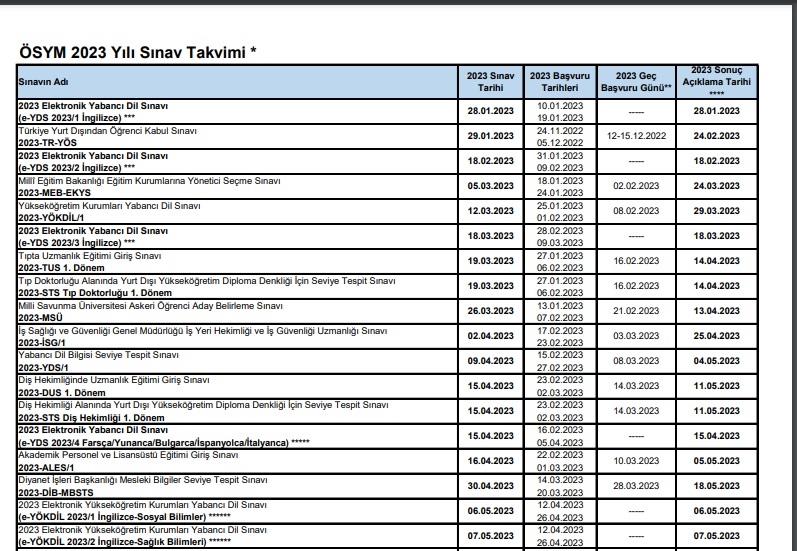Click the 12-15.12.2022 late application date
Viewport: 797px width, 551px height.
(638, 137)
